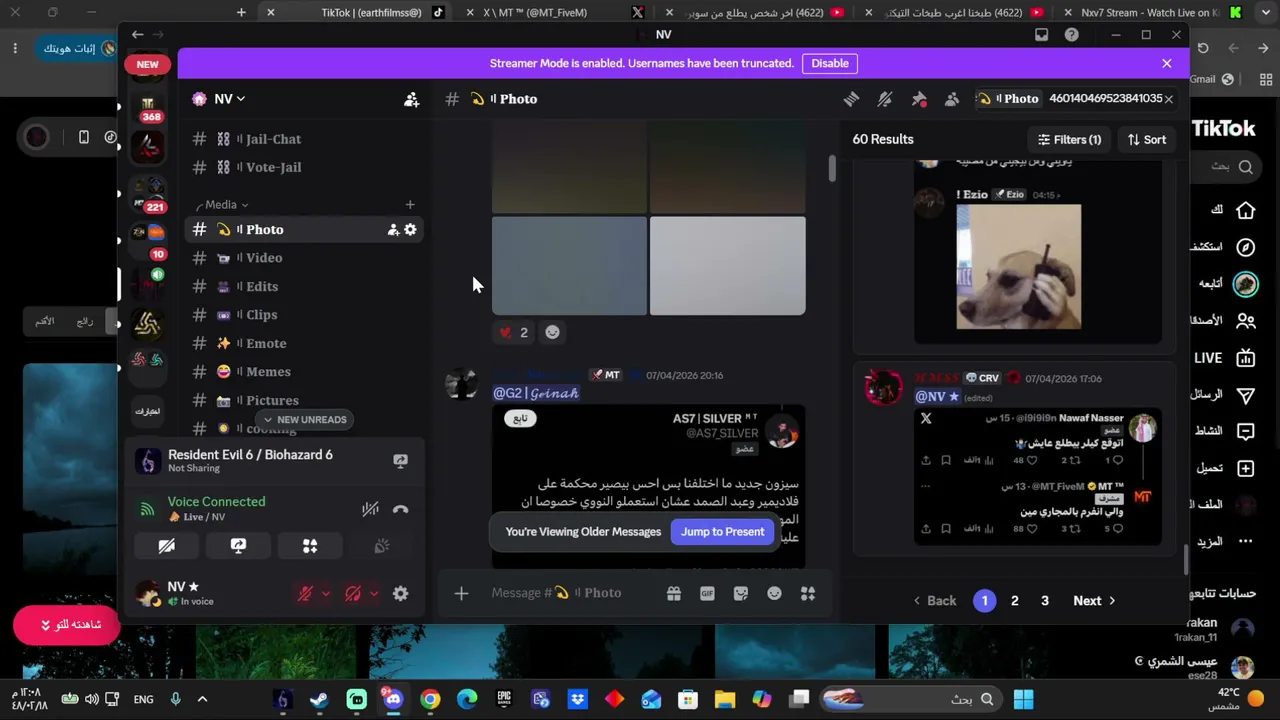Open the Video channel
The height and width of the screenshot is (720, 1280).
click(303, 258)
